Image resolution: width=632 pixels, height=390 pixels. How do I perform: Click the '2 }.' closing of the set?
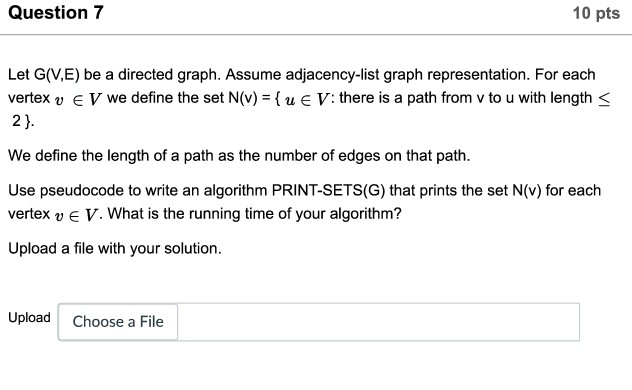click(23, 121)
